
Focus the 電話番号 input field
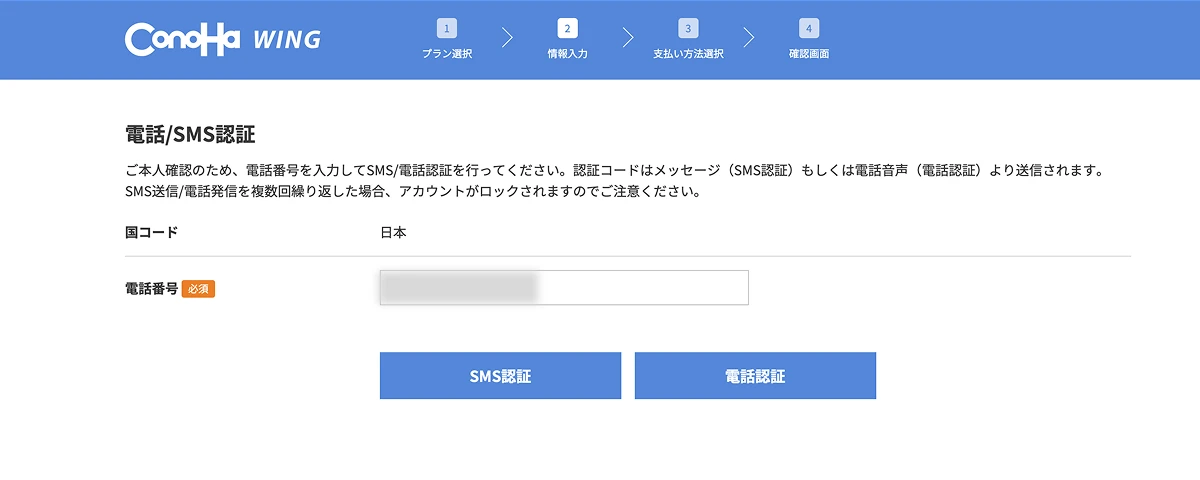tap(564, 288)
